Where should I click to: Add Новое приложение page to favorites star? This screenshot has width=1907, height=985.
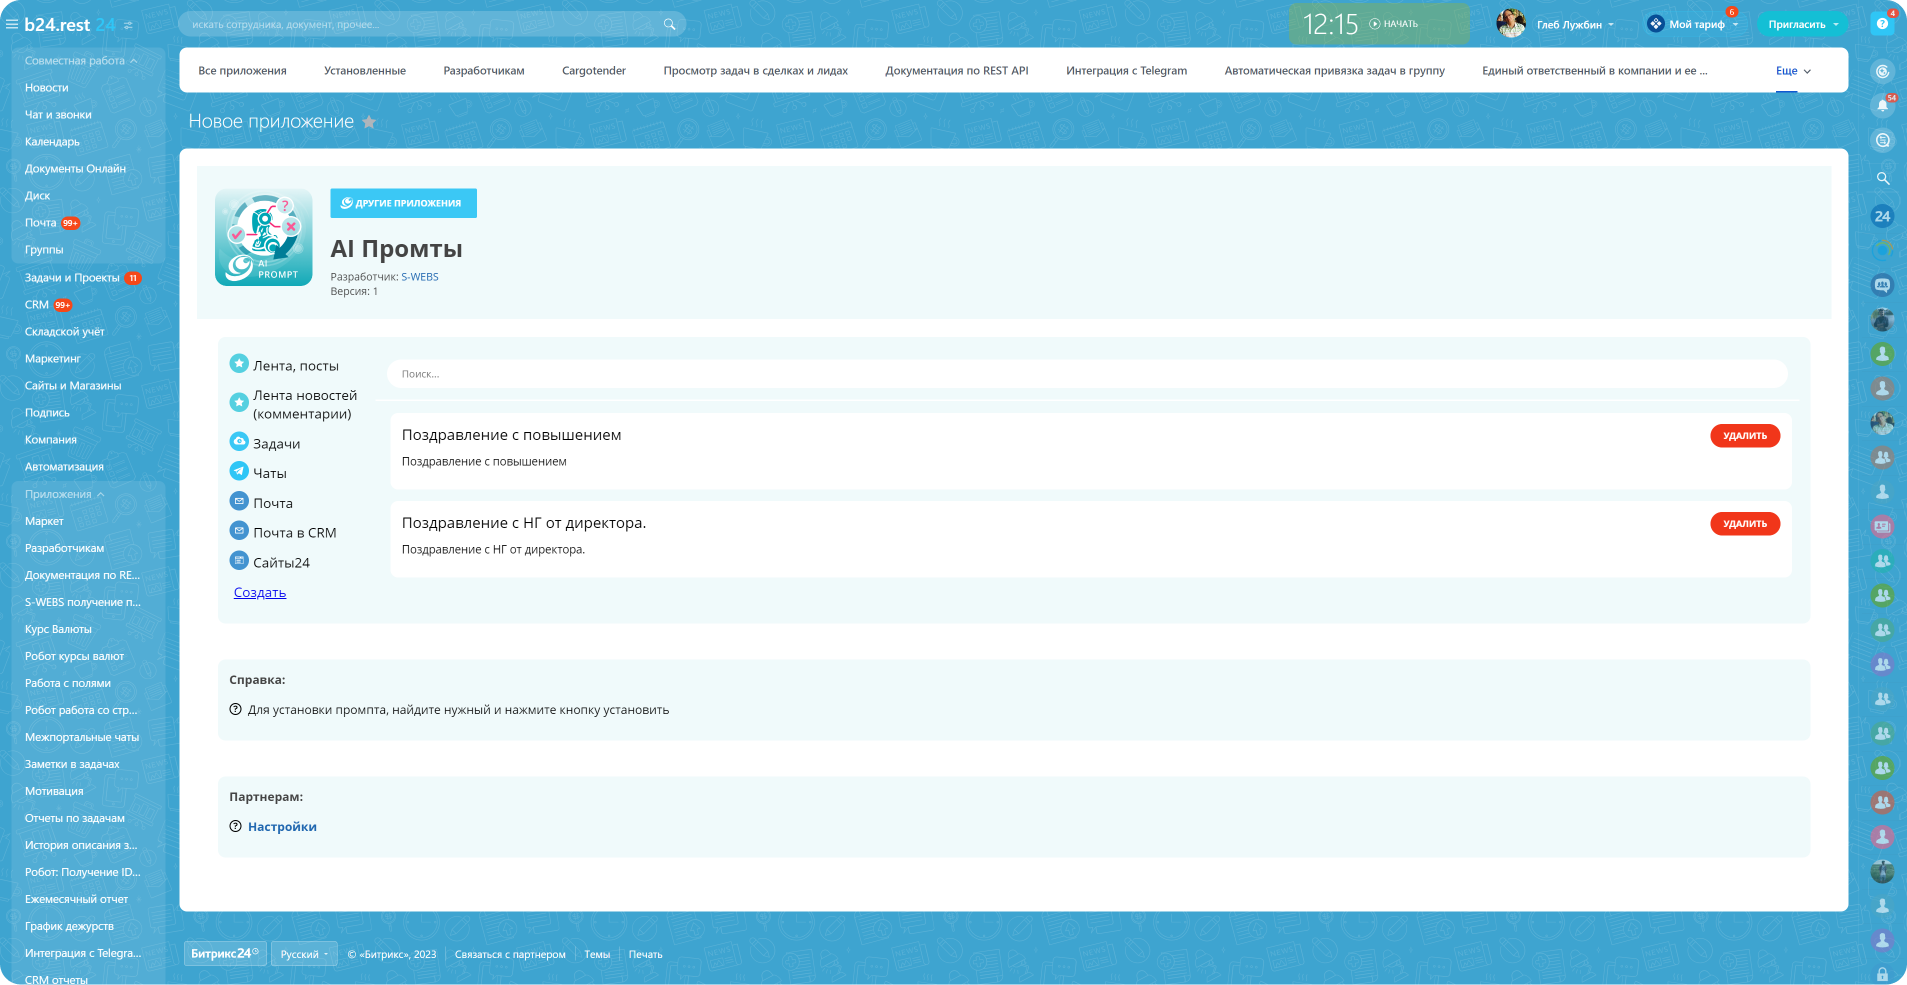[369, 122]
